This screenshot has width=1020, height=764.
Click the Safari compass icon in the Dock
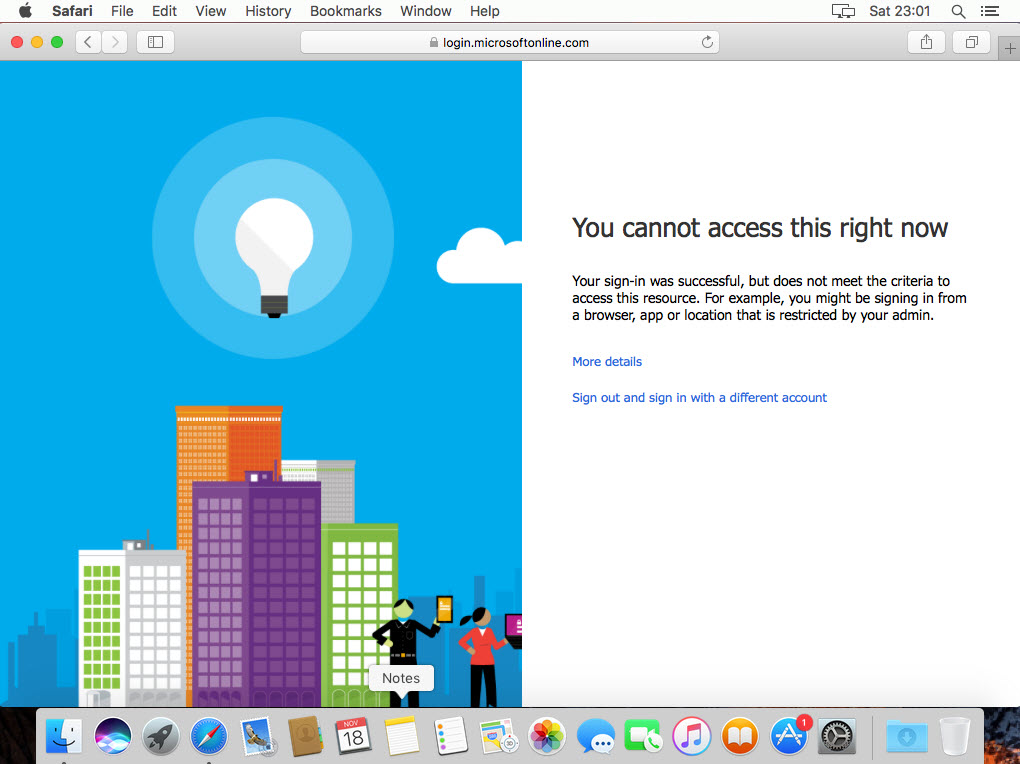[209, 737]
